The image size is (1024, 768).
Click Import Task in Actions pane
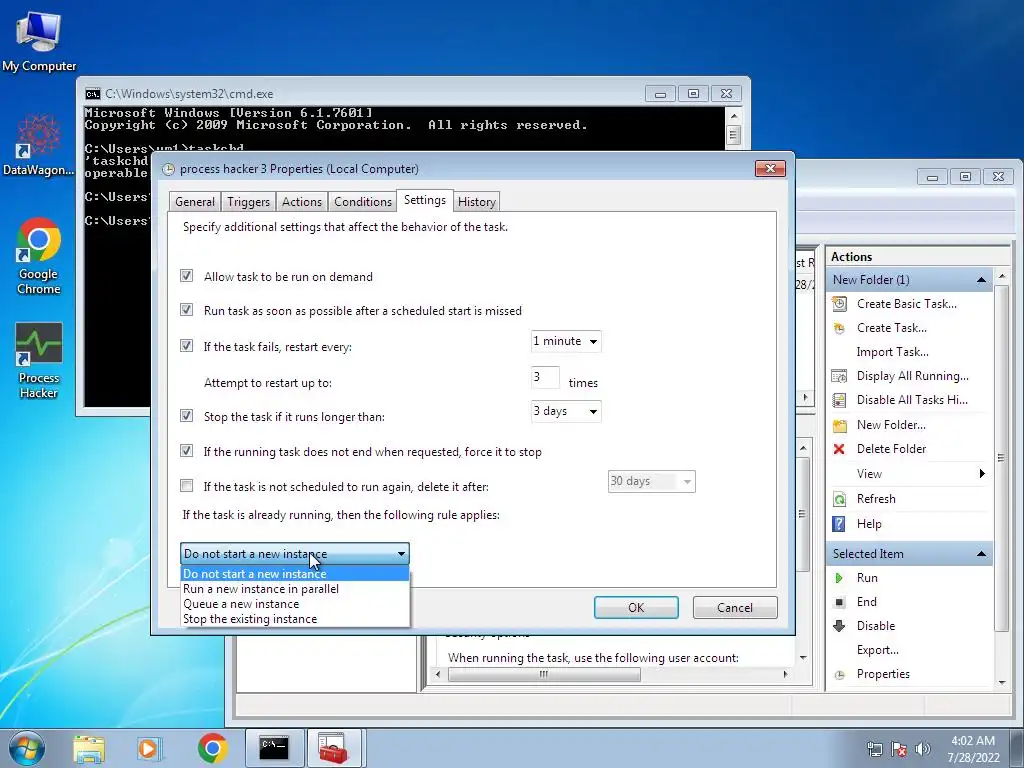coord(892,352)
